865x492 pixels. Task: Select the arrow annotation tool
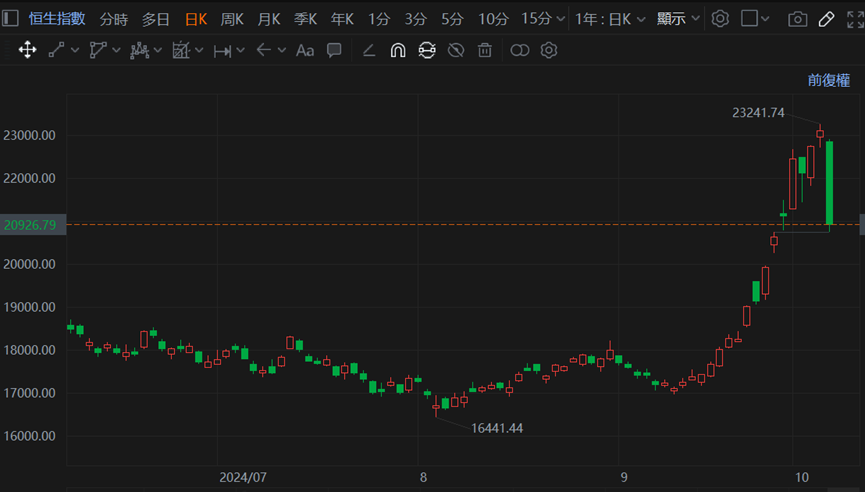[263, 50]
